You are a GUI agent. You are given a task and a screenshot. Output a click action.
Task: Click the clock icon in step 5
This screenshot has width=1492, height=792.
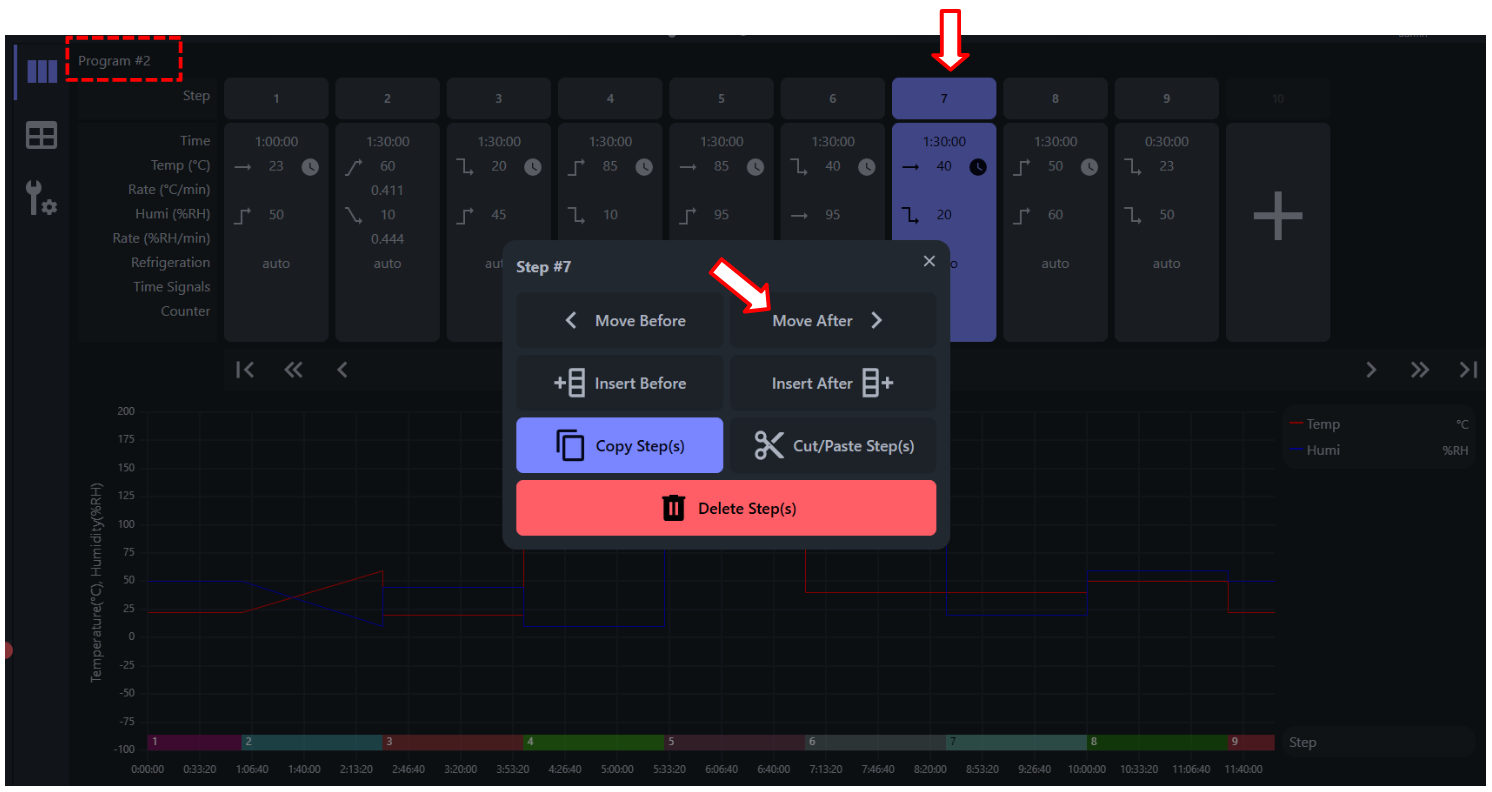pos(755,167)
